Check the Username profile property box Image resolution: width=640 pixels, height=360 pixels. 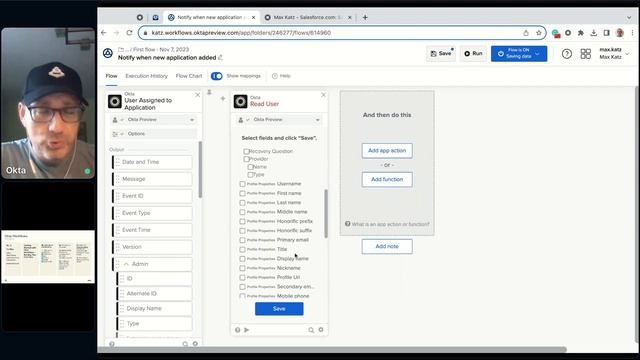242,184
